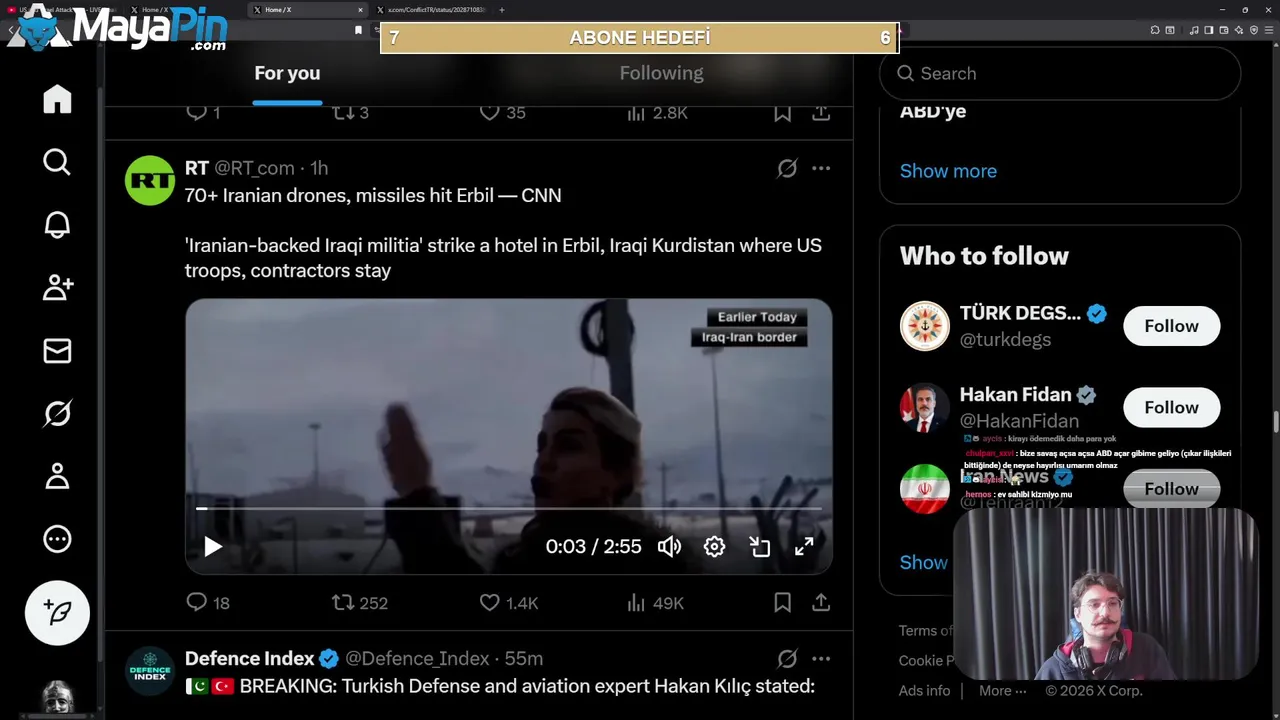Repost the RT post showing 252 reposts

360,603
